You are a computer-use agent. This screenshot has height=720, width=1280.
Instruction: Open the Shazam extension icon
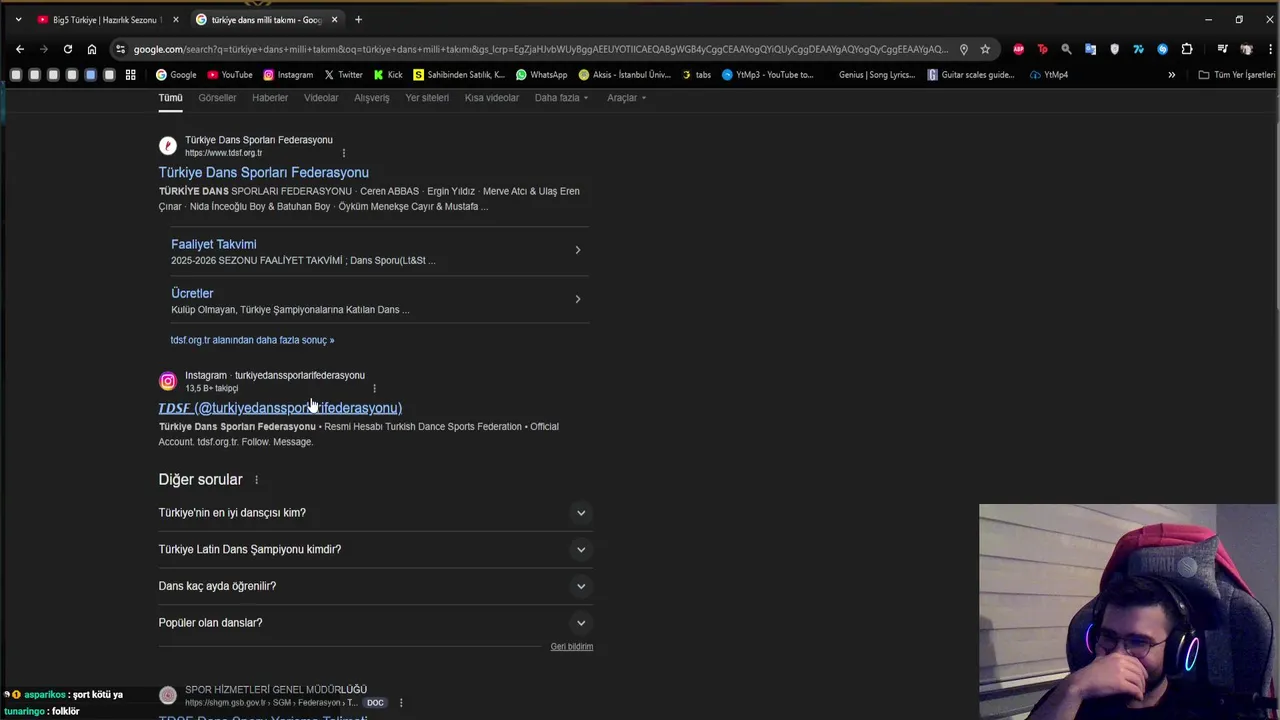pyautogui.click(x=1162, y=49)
